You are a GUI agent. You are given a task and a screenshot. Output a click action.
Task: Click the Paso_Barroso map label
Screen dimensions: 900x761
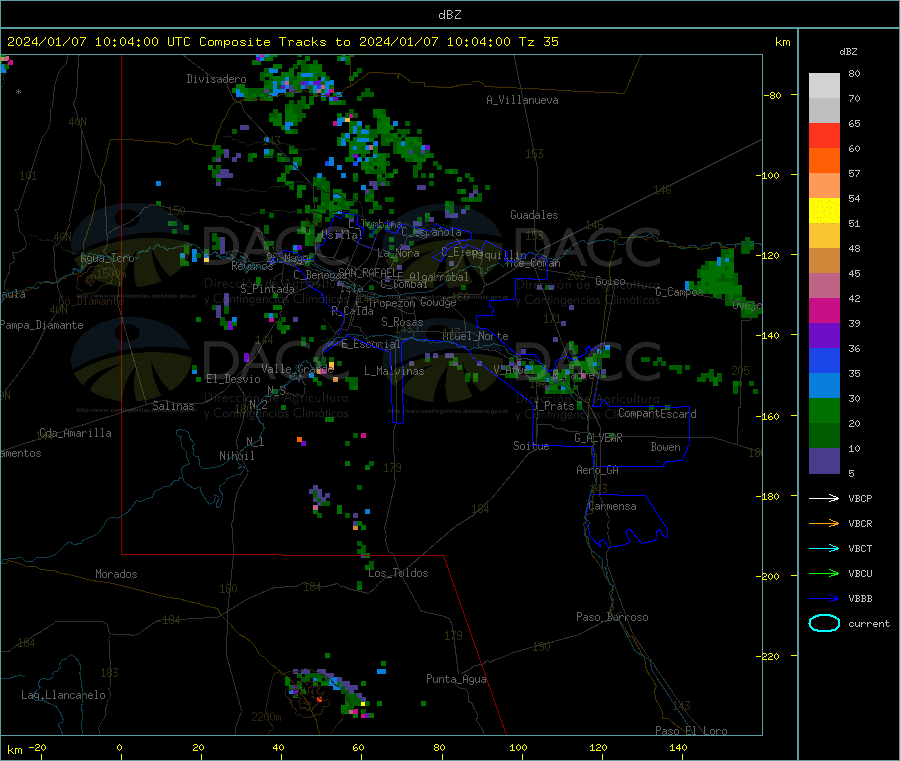point(612,617)
